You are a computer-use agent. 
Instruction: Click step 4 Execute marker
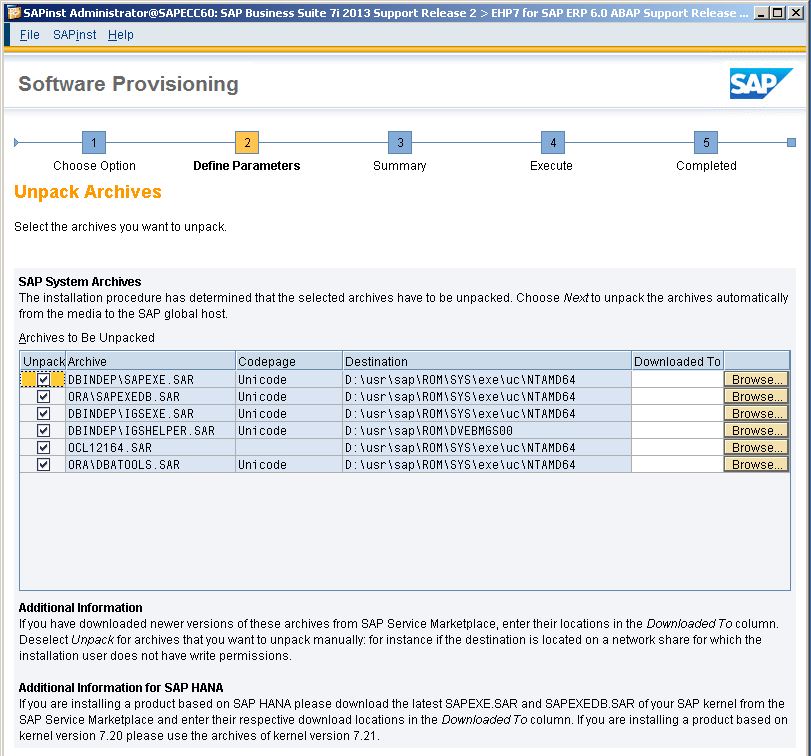pos(553,143)
